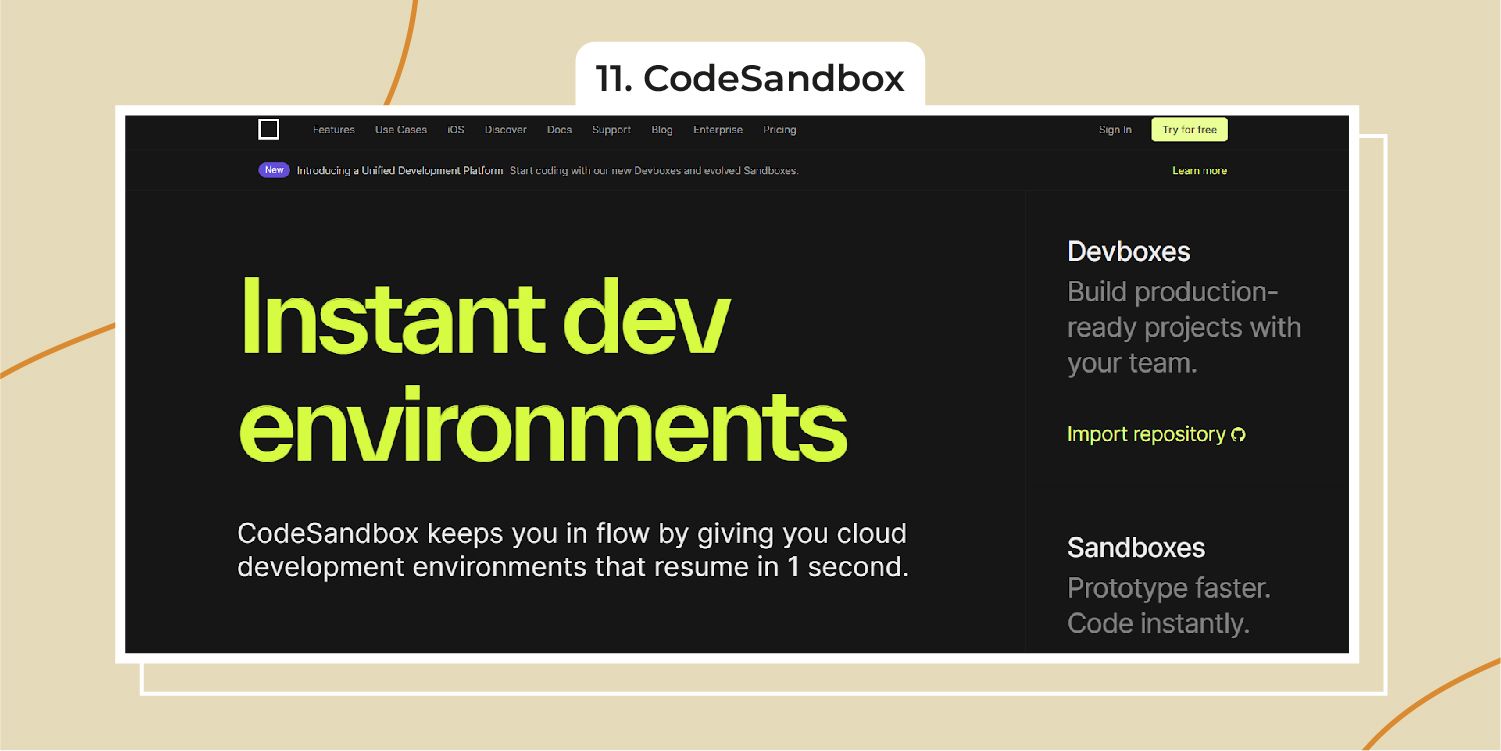This screenshot has width=1501, height=751.
Task: Click the '11. CodeSandbox' title label
Action: coord(750,78)
